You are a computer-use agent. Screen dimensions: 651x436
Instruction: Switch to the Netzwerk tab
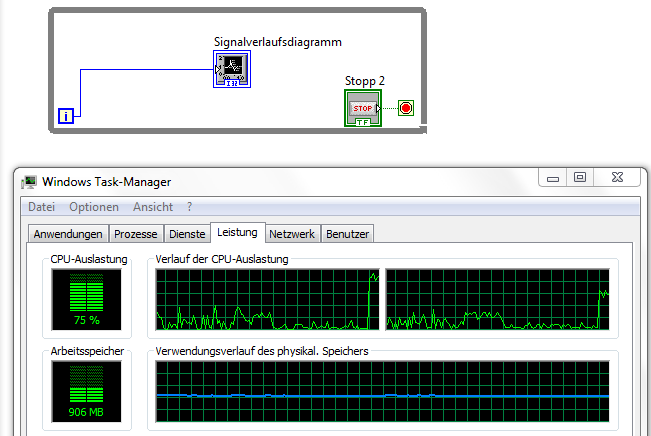pyautogui.click(x=292, y=234)
